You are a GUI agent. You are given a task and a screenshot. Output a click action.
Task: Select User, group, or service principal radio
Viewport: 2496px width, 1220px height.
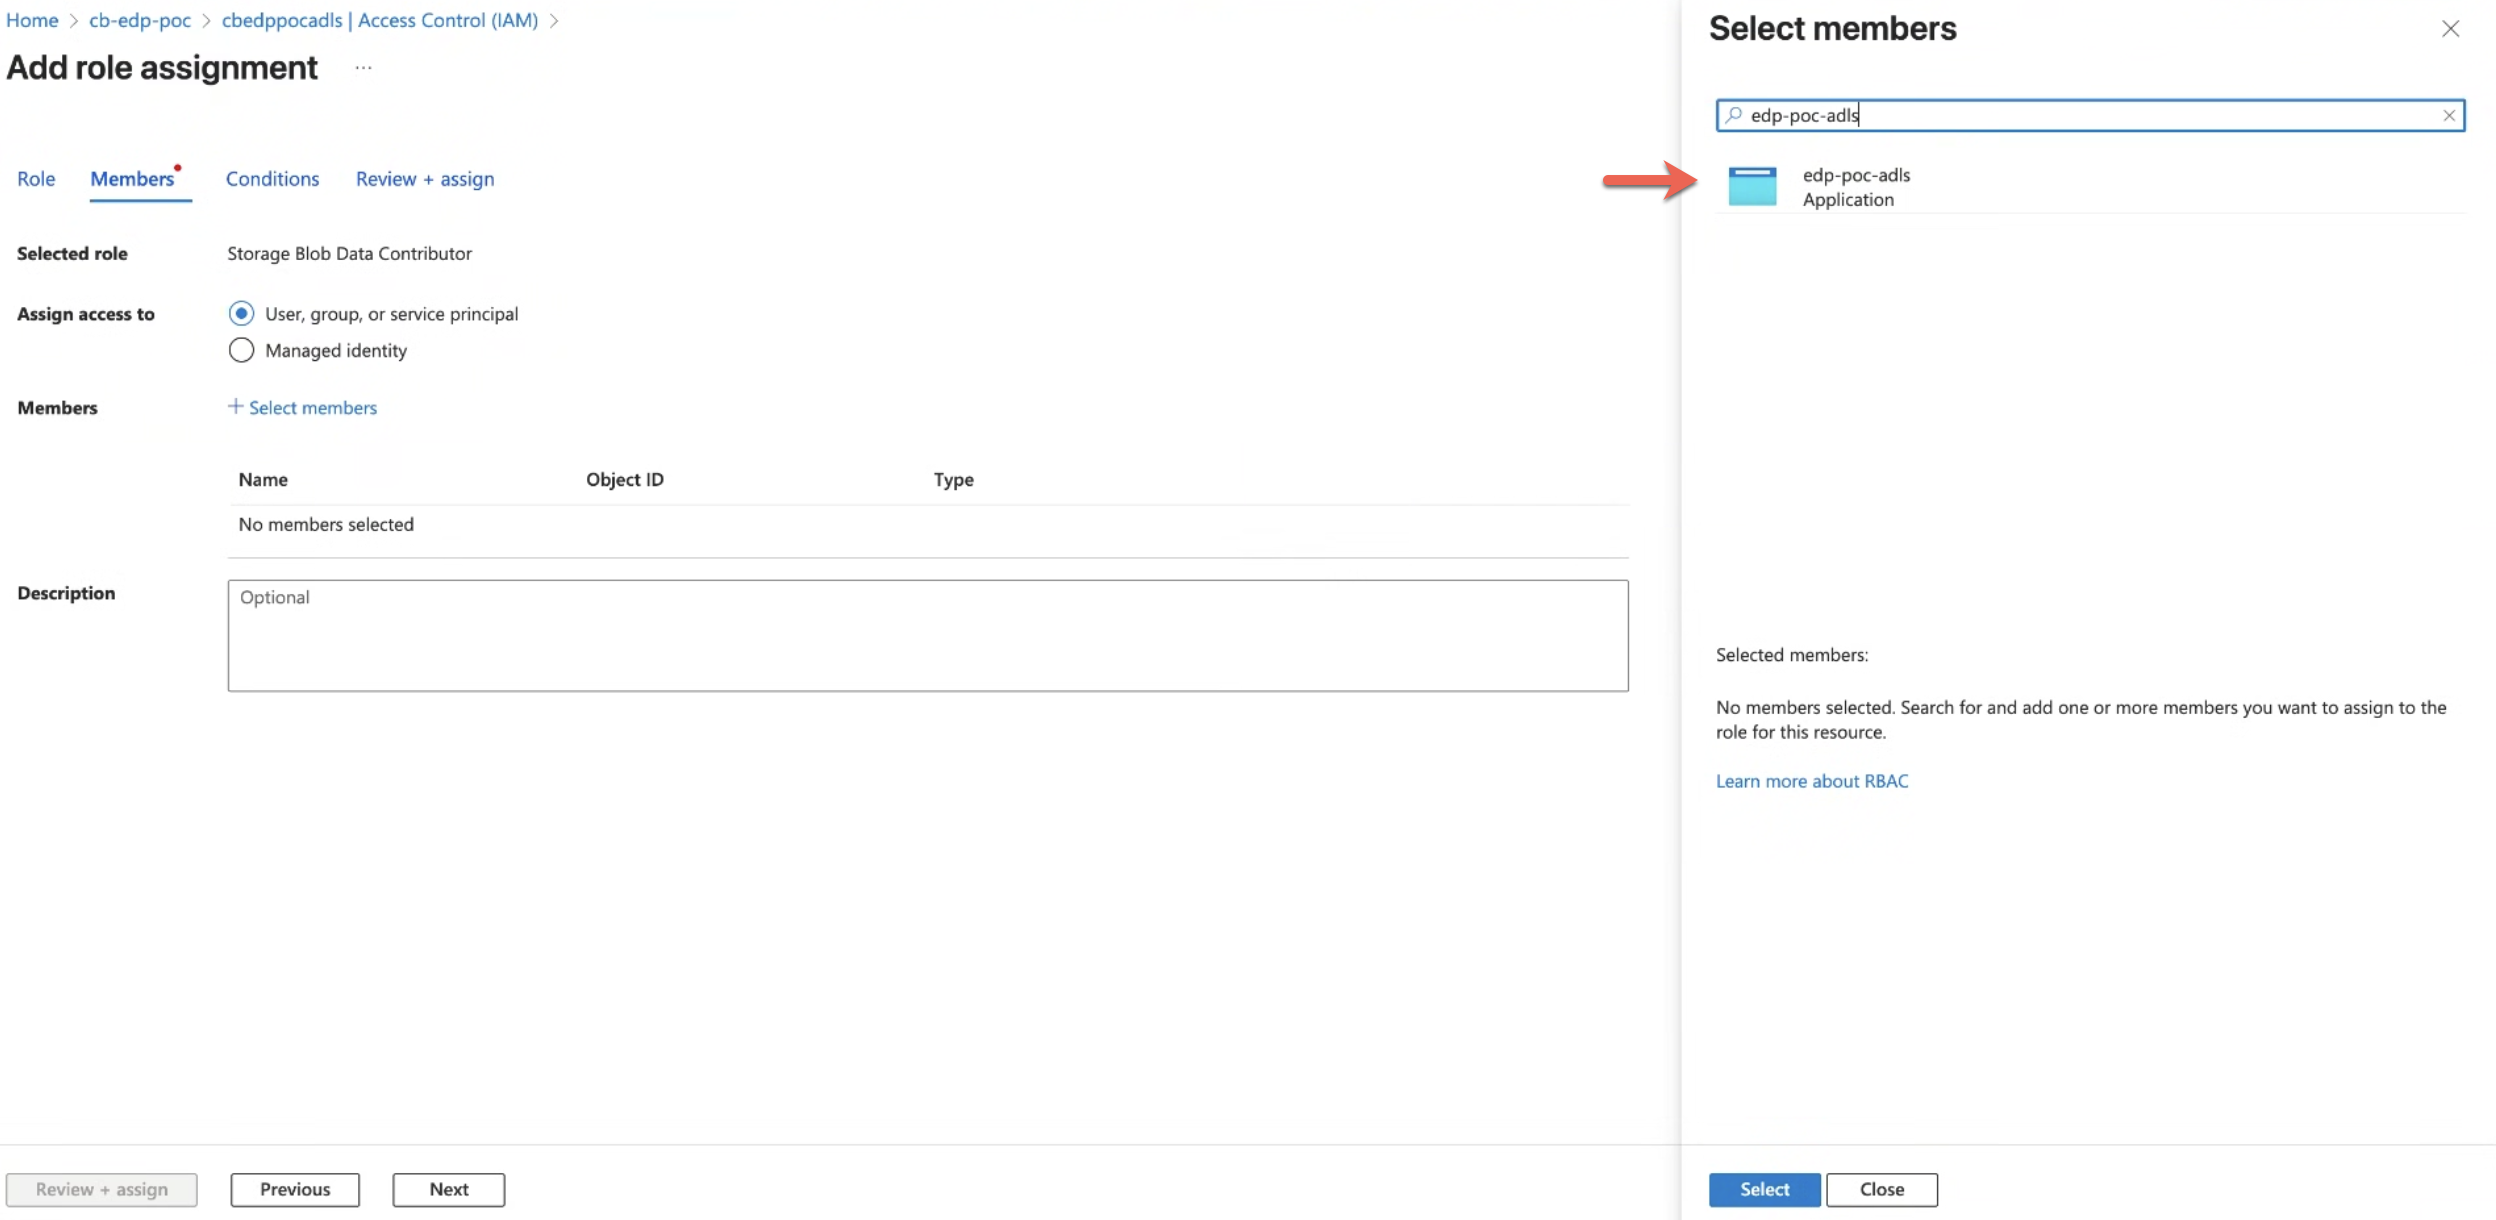tap(241, 314)
